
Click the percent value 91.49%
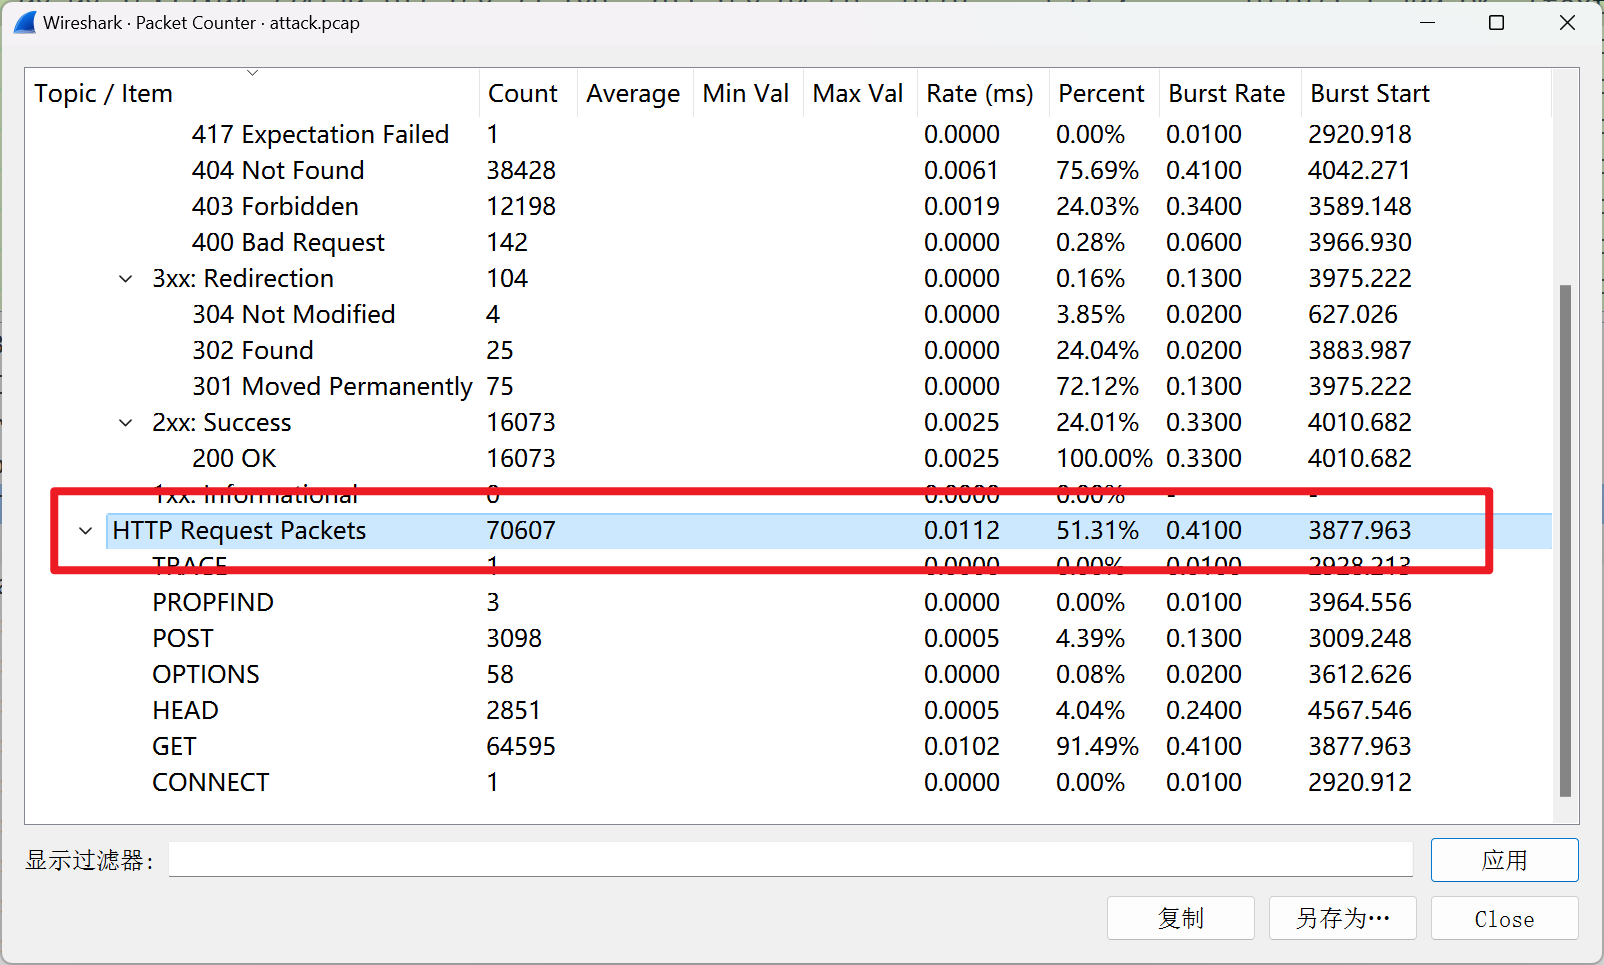coord(1098,747)
